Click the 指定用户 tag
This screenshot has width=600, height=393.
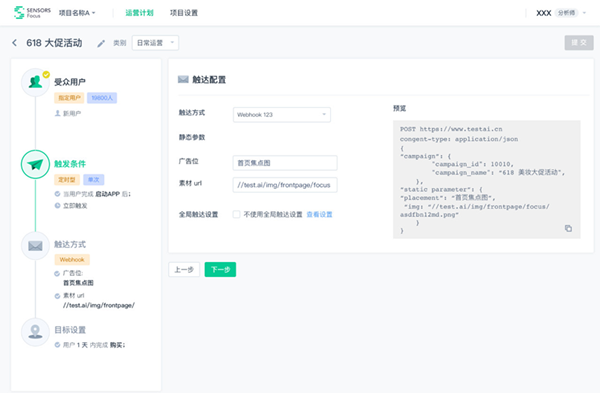click(x=69, y=98)
